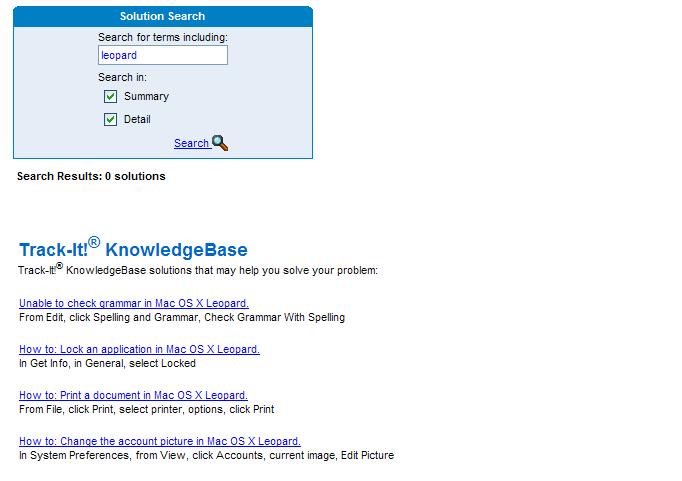
Task: Open 'Change the account picture' solution link
Action: click(x=160, y=441)
